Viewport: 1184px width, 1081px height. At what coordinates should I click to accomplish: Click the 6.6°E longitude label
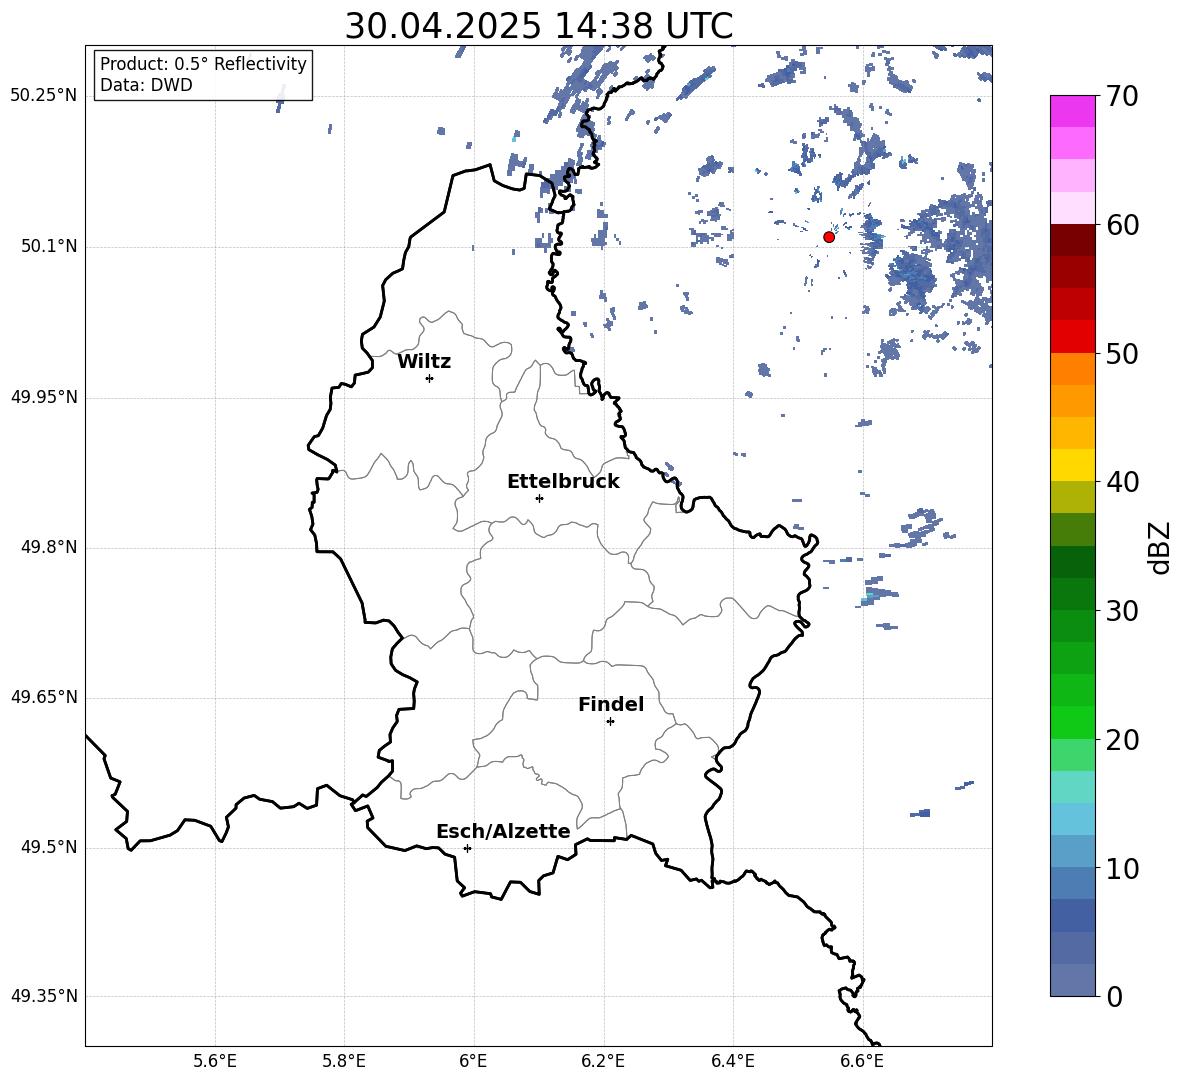tap(862, 1061)
